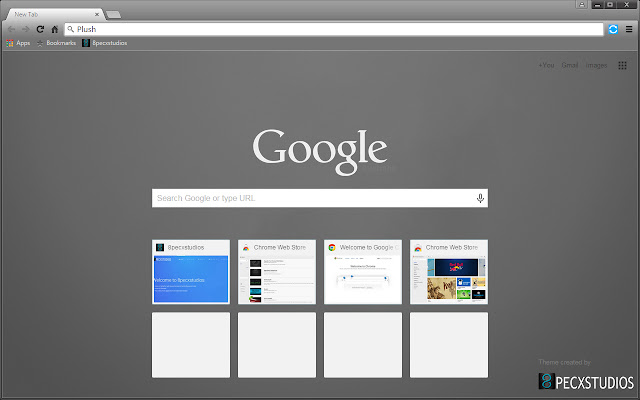This screenshot has height=400, width=640.
Task: Click the blue sync extension icon
Action: [x=613, y=29]
